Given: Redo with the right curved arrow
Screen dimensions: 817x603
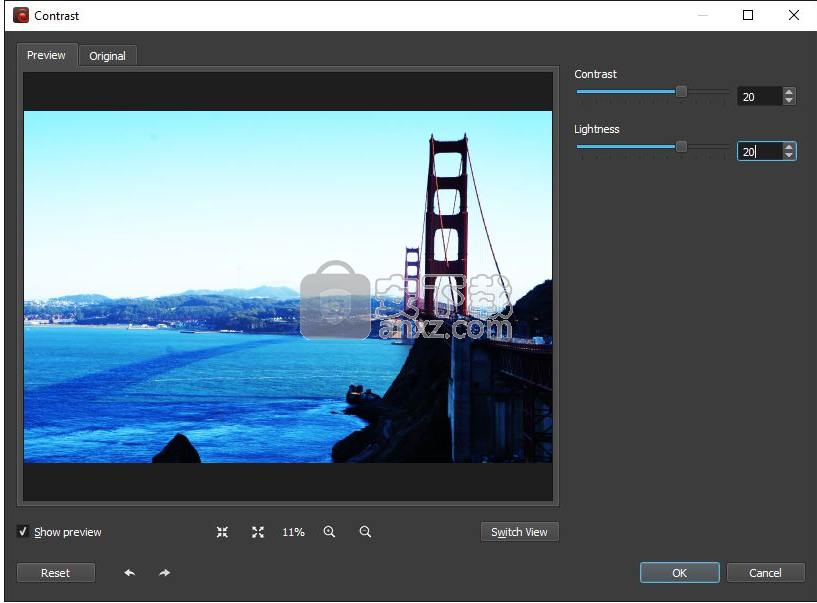Looking at the screenshot, I should click(164, 573).
